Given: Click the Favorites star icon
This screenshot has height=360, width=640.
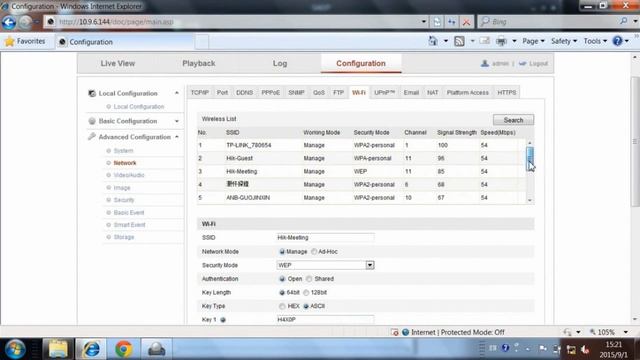Looking at the screenshot, I should [x=10, y=41].
